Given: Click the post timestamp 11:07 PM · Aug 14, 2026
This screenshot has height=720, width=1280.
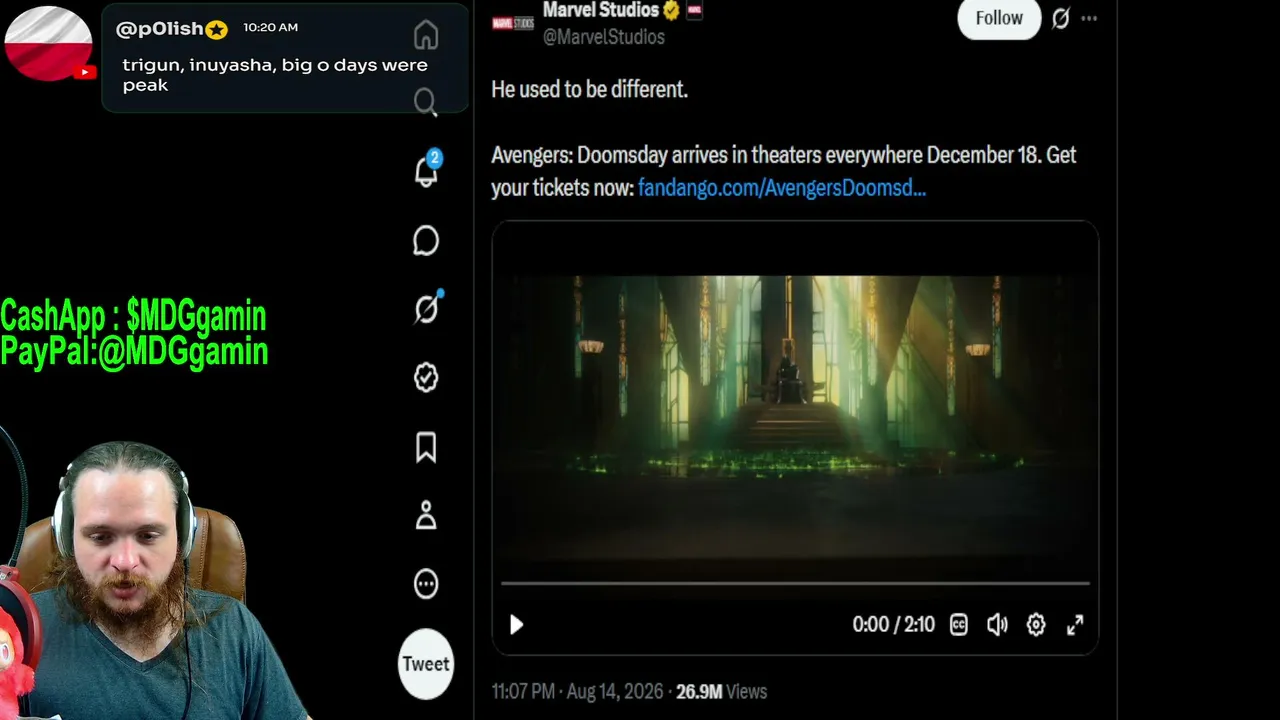Looking at the screenshot, I should point(578,691).
